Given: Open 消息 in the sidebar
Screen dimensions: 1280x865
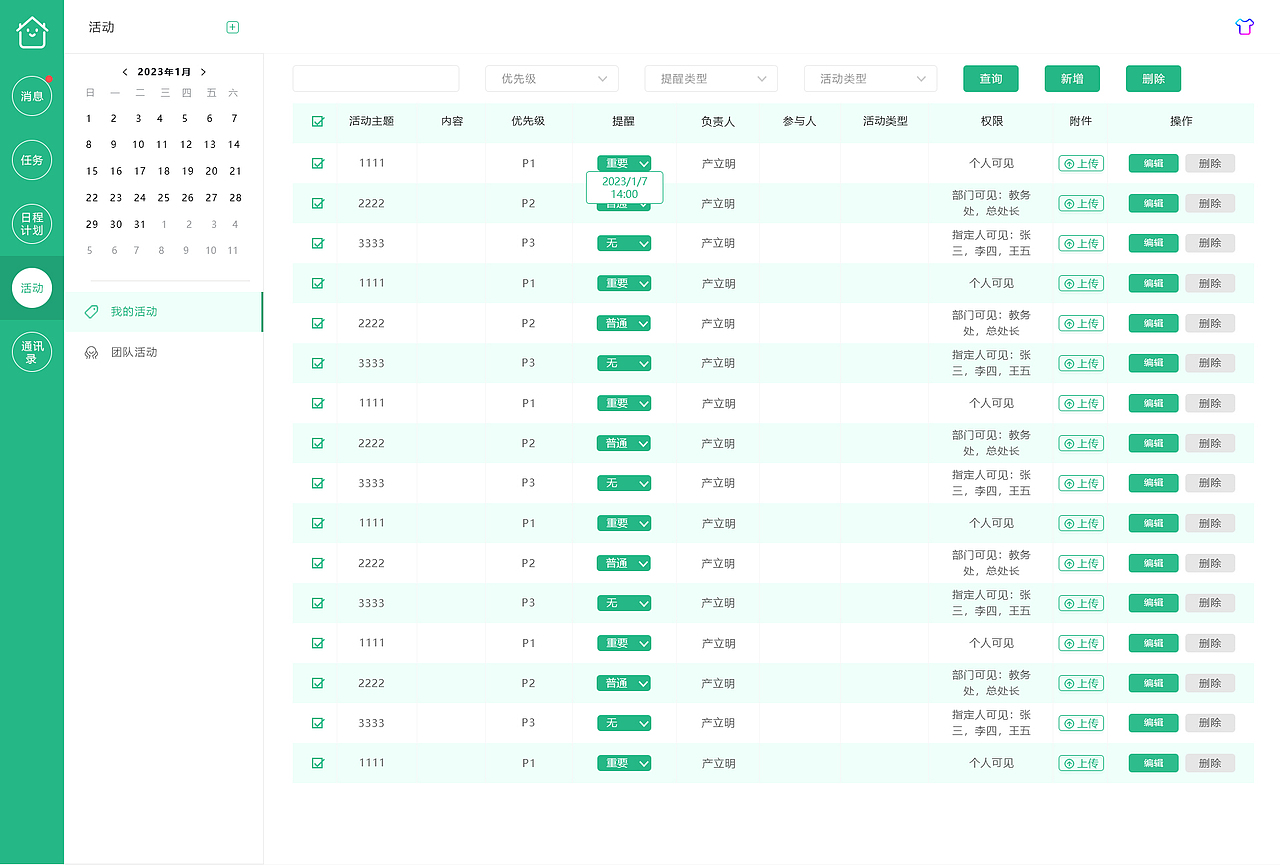Looking at the screenshot, I should (x=32, y=96).
